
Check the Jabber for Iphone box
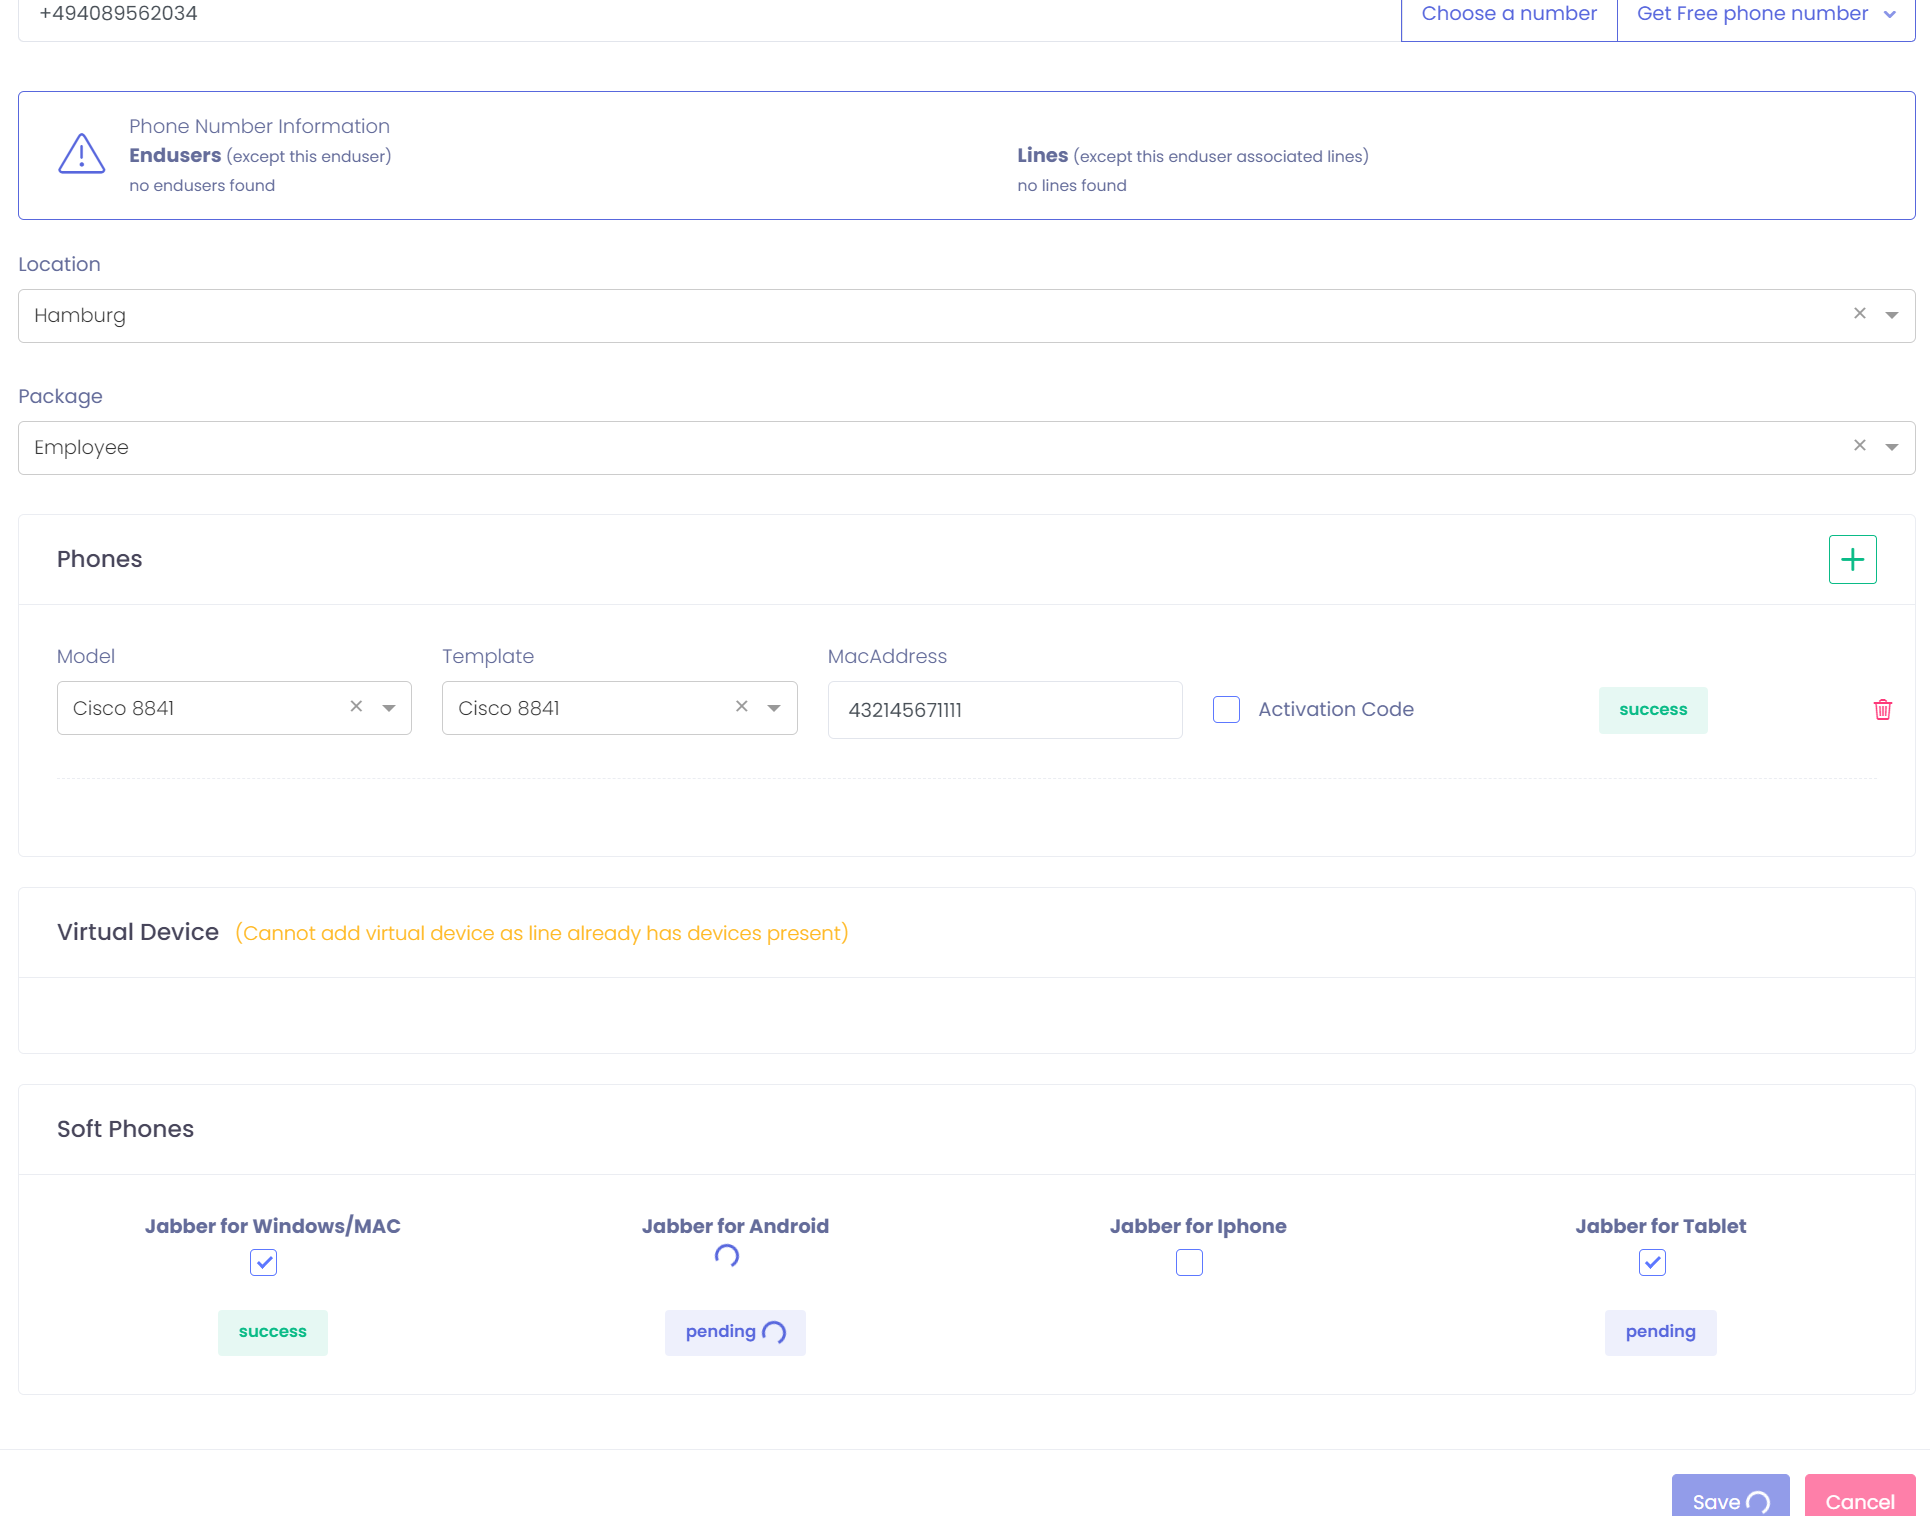click(x=1189, y=1263)
